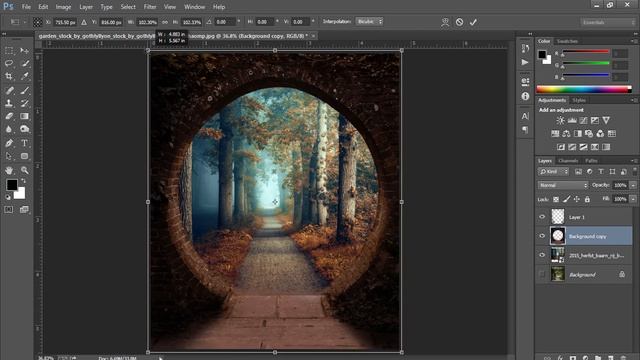Viewport: 640px width, 360px height.
Task: Swap foreground and background colors
Action: [x=23, y=181]
